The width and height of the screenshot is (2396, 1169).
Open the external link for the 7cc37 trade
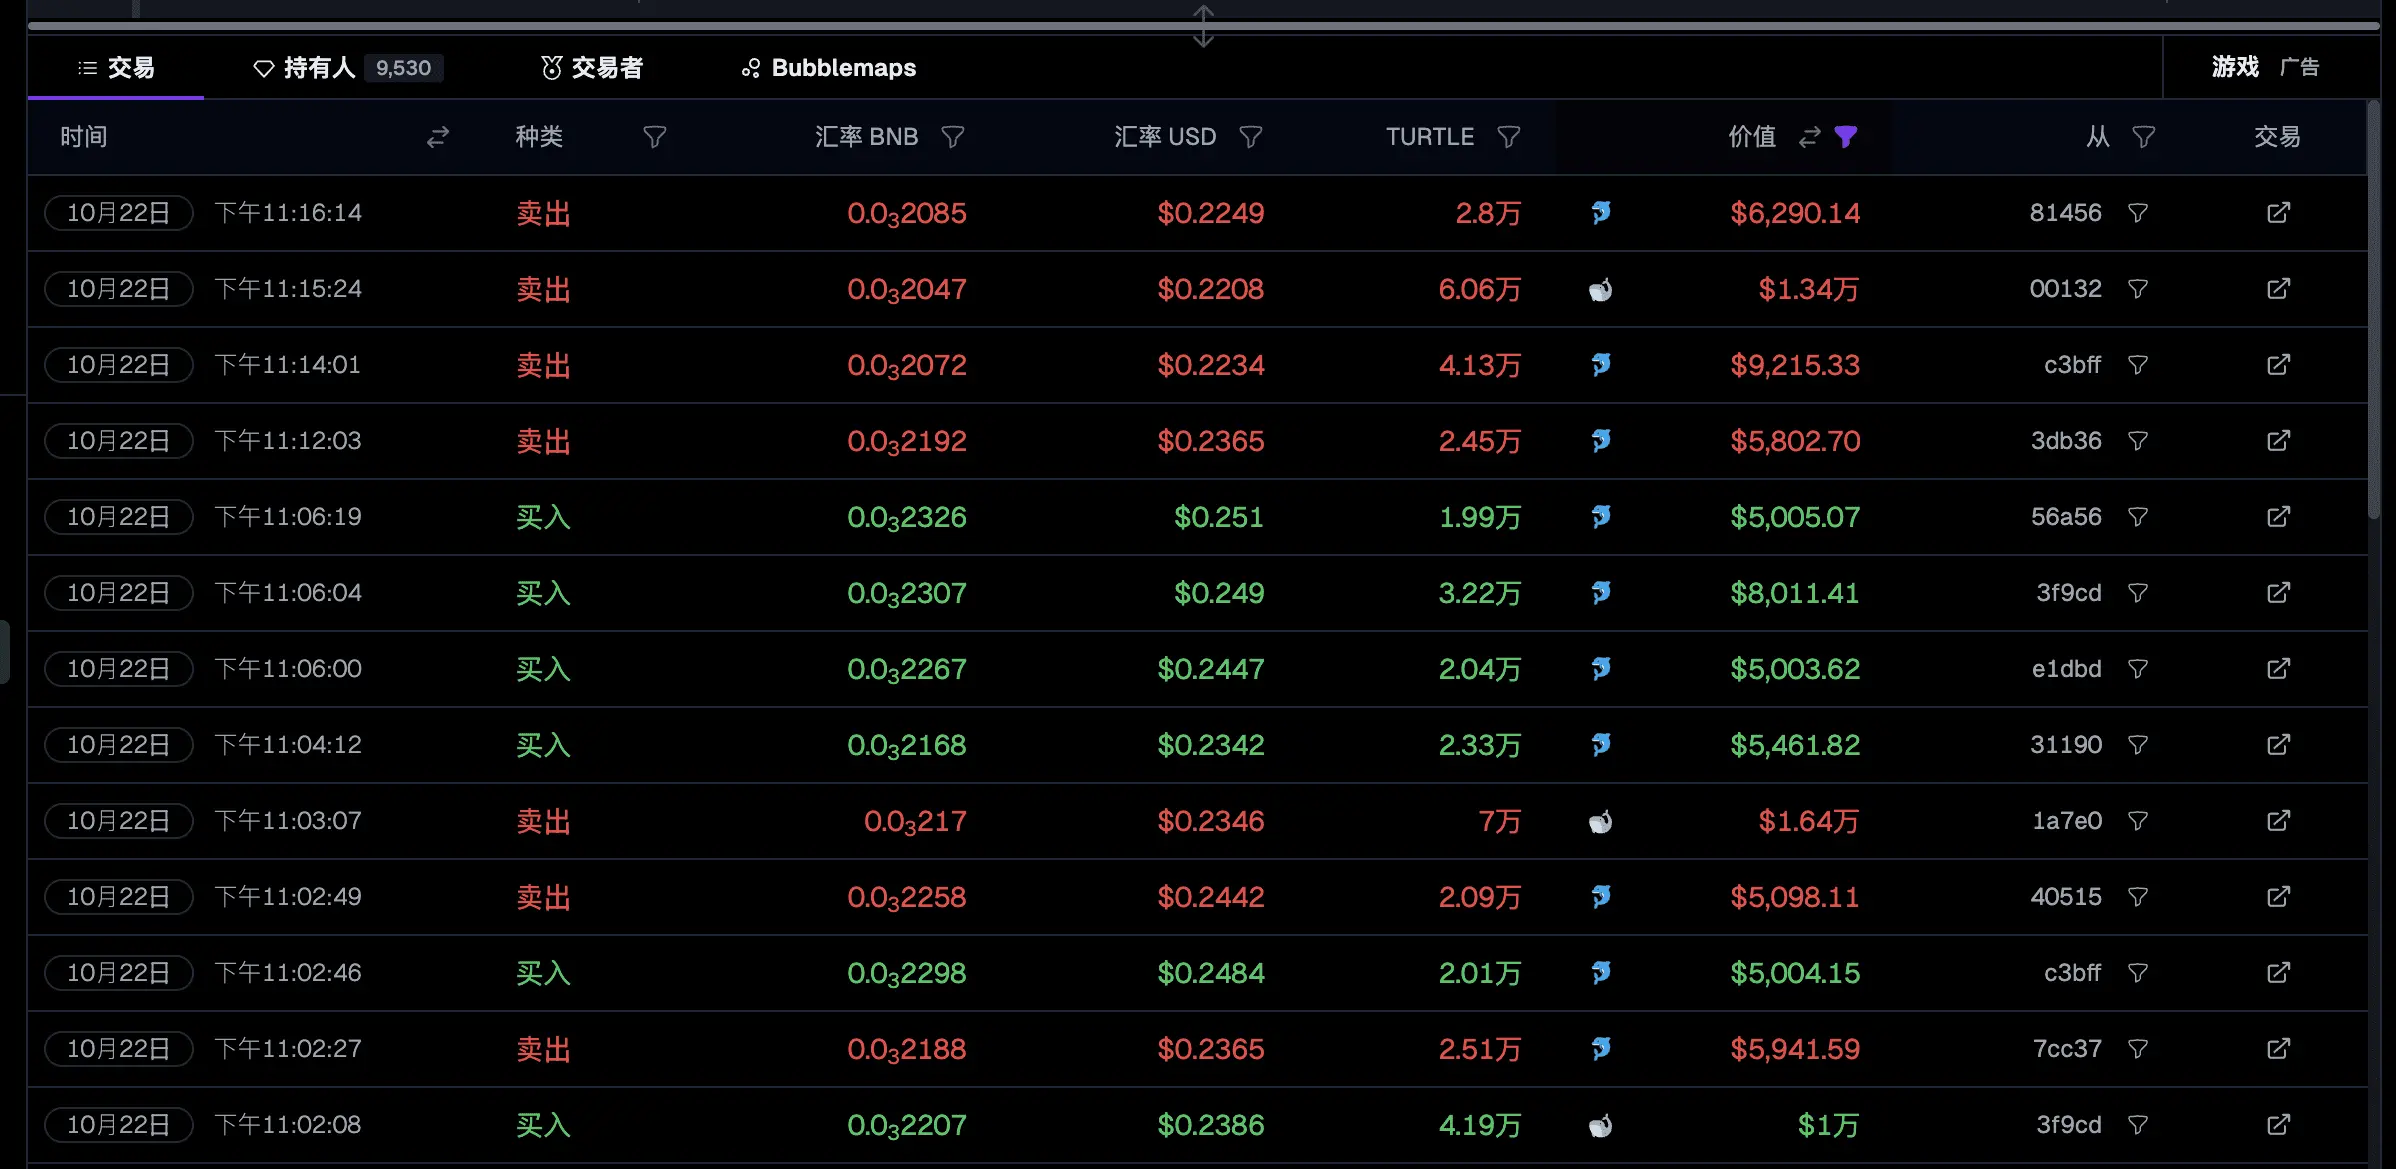[2278, 1049]
